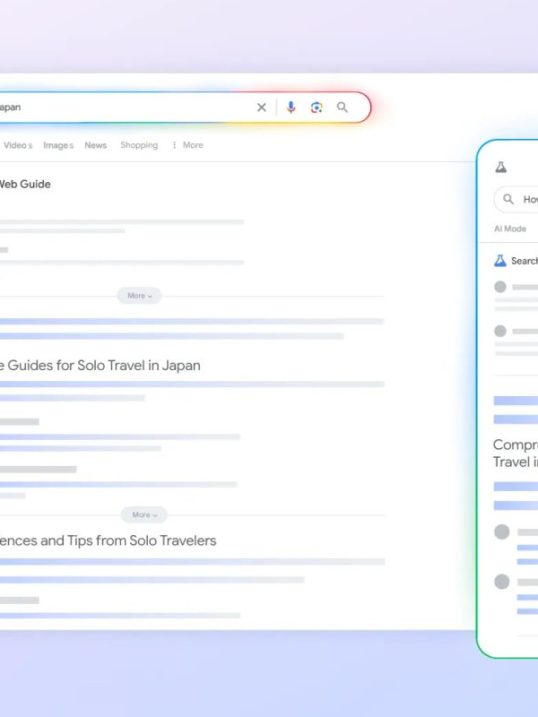This screenshot has width=538, height=717.
Task: Switch to the Images tab
Action: (x=59, y=145)
